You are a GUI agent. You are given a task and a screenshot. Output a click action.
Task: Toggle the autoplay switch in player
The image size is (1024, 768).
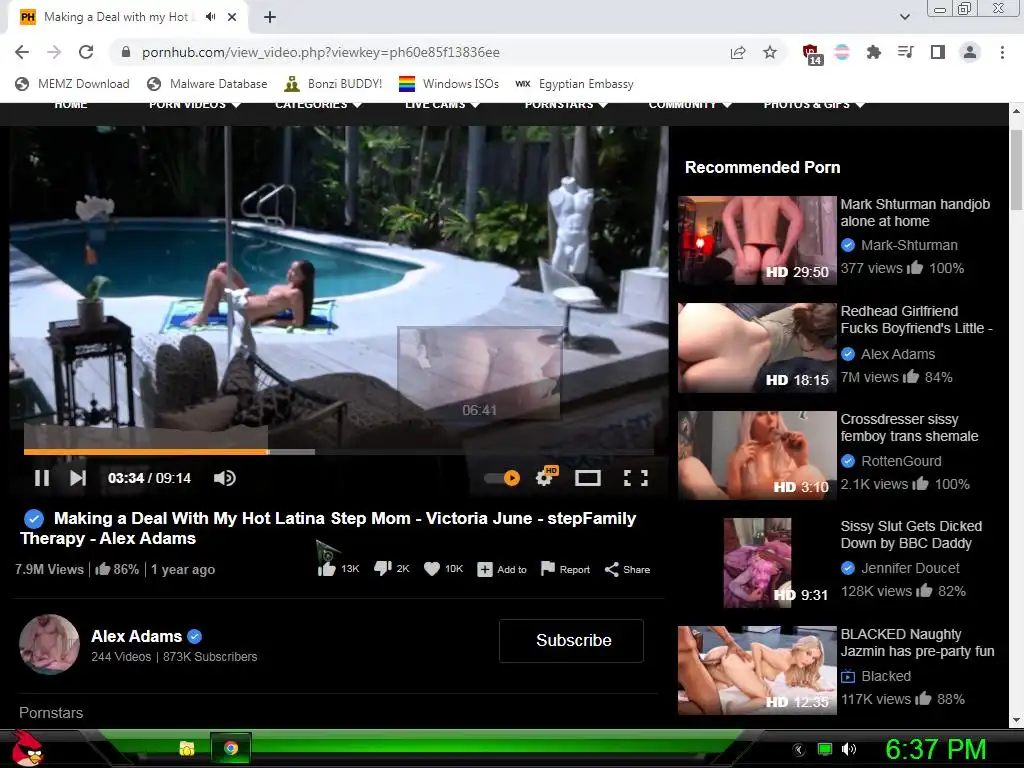click(502, 478)
